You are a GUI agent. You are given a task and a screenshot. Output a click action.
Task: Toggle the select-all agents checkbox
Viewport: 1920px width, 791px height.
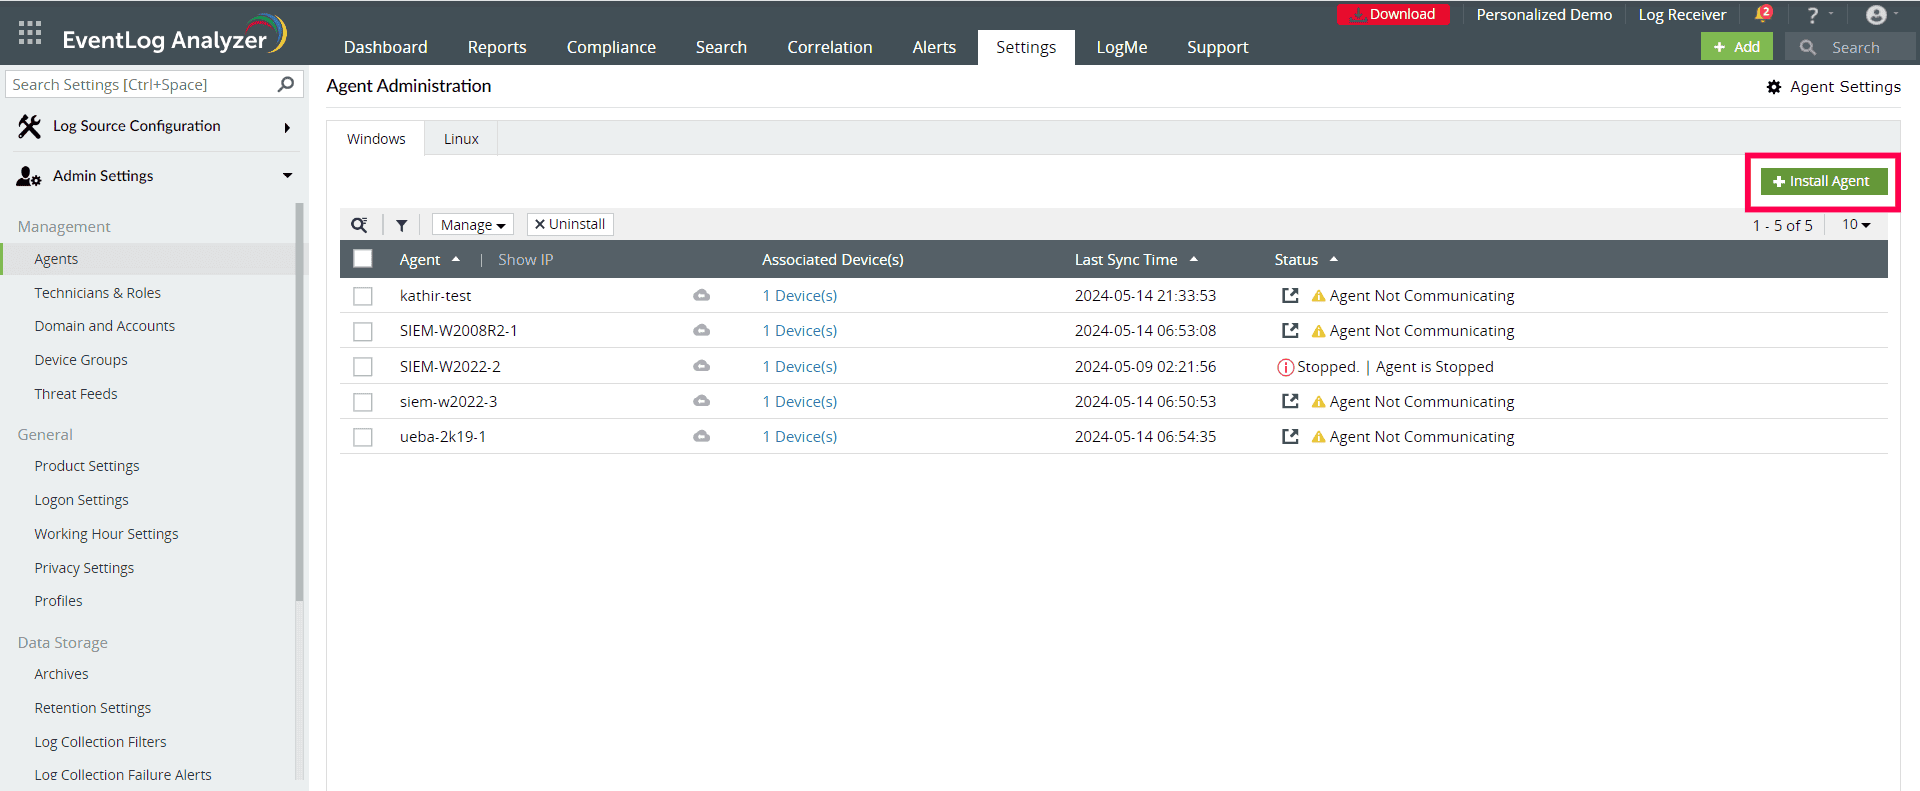[363, 259]
